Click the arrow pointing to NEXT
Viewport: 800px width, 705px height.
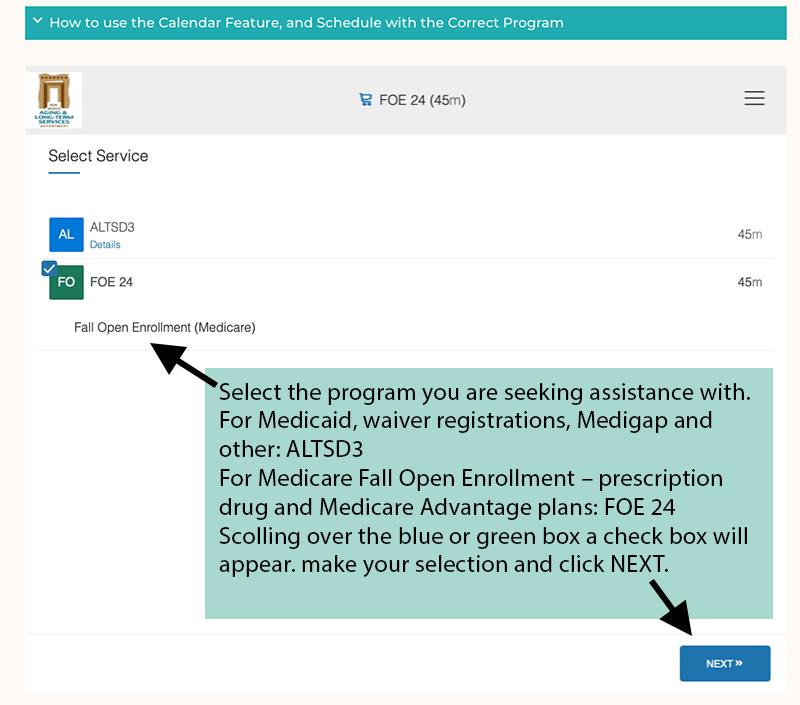[672, 607]
